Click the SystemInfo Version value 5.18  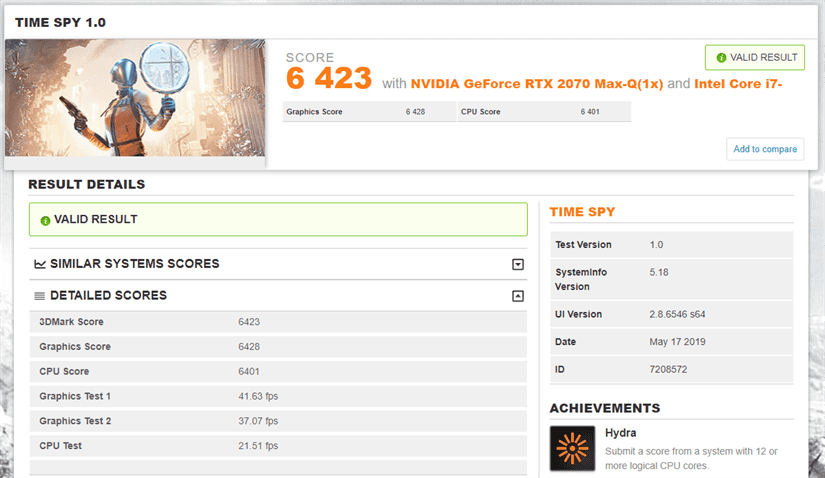click(x=659, y=272)
